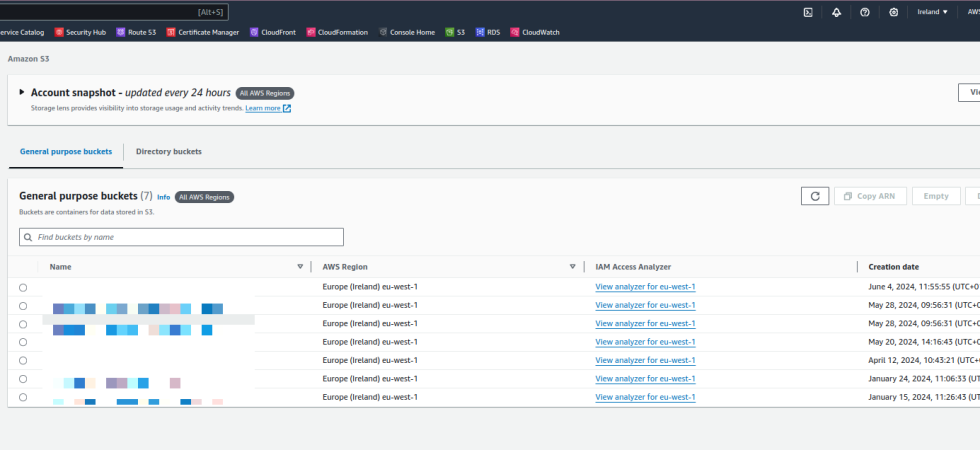Open the Info link next to bucket count
The width and height of the screenshot is (980, 450).
163,198
